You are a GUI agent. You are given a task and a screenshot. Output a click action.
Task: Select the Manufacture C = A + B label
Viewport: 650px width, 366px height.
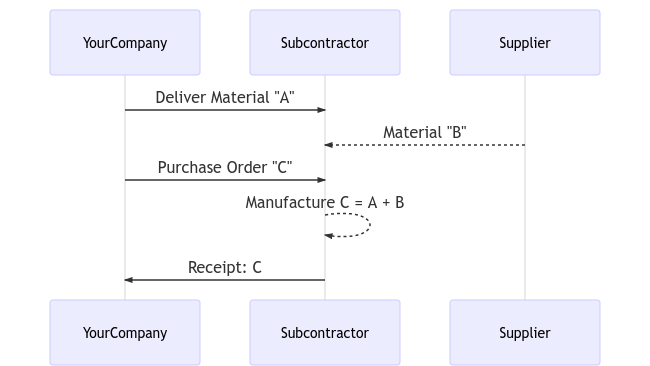click(x=325, y=202)
